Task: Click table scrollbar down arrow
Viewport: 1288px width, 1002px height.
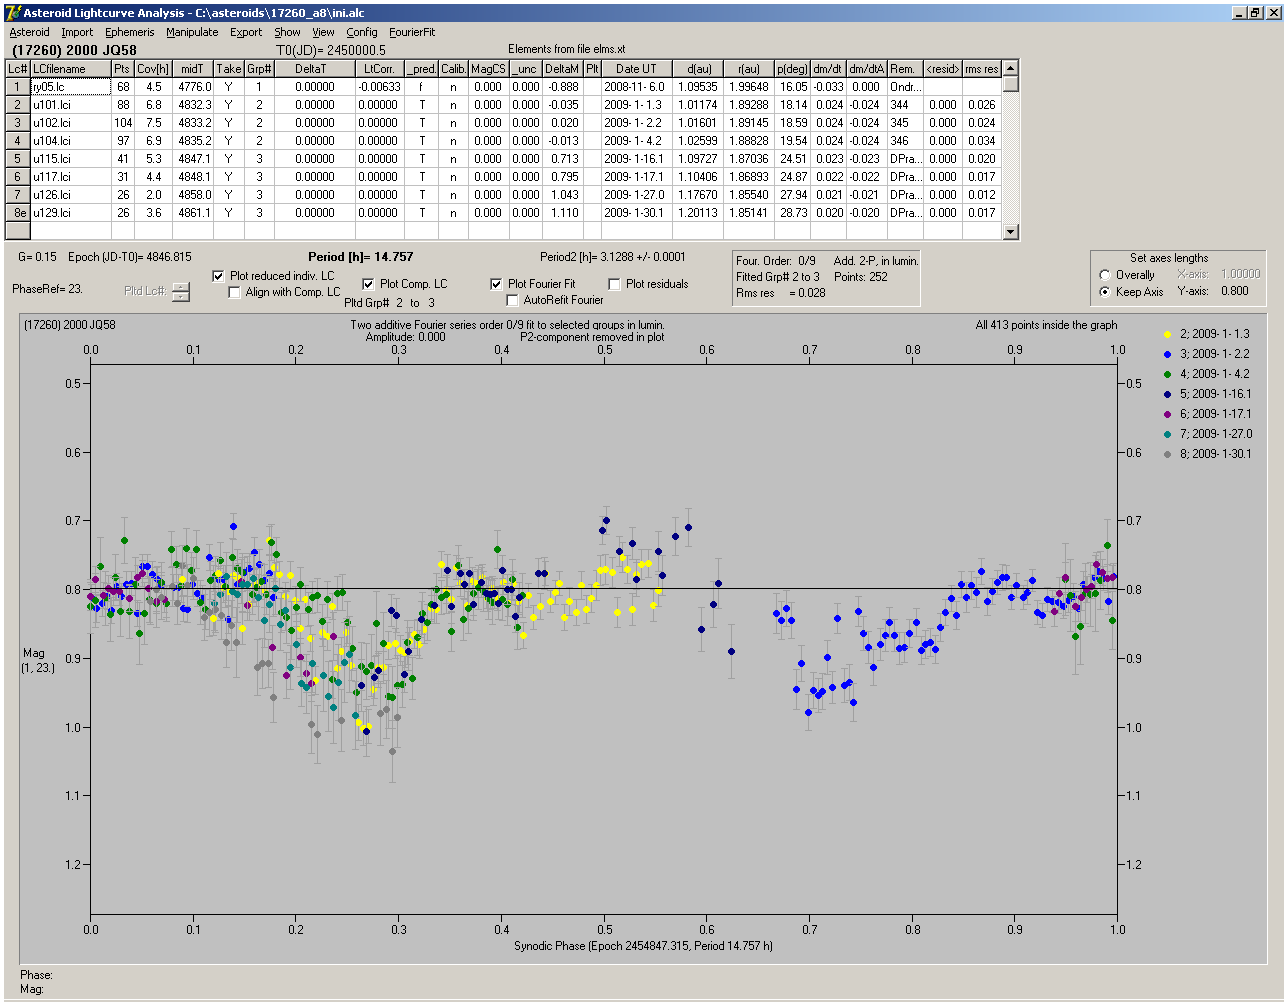Action: (1011, 232)
